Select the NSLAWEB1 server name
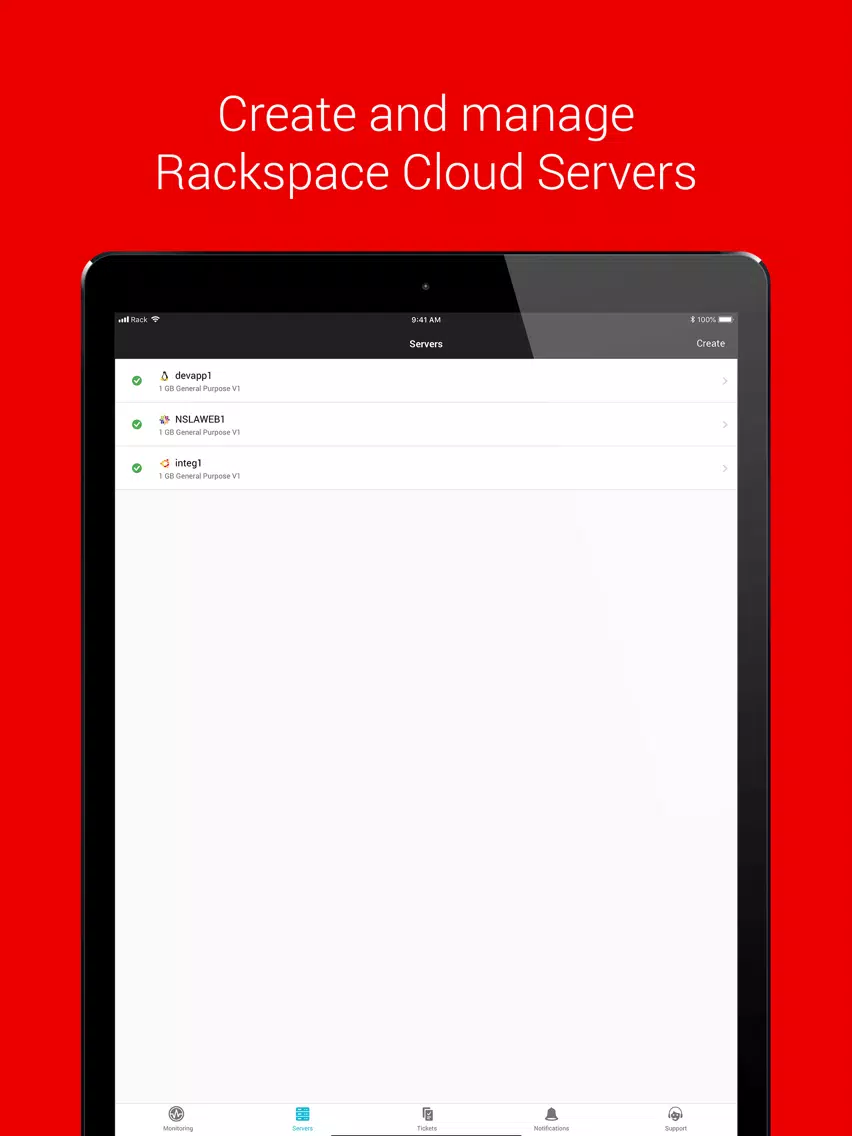The height and width of the screenshot is (1136, 852). pos(200,419)
